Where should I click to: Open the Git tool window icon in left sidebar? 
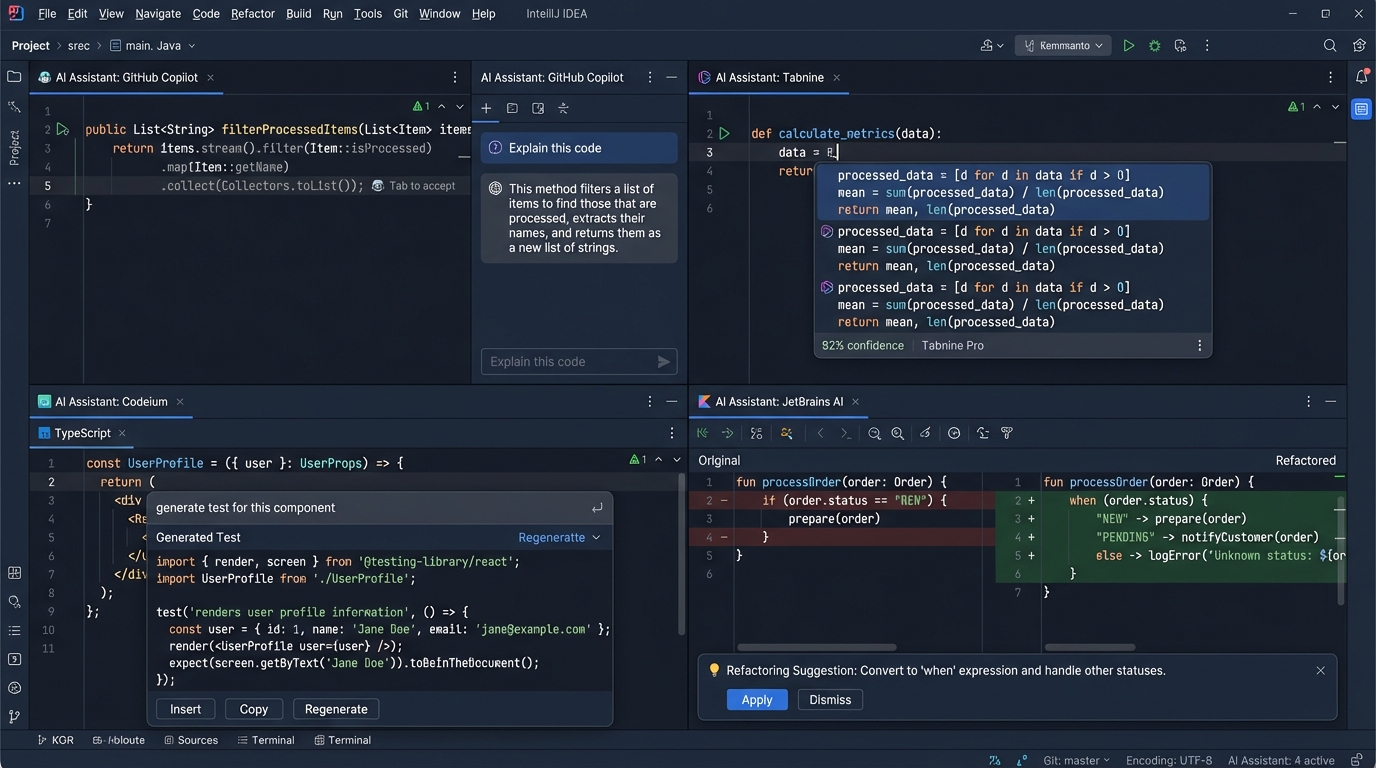pyautogui.click(x=14, y=716)
